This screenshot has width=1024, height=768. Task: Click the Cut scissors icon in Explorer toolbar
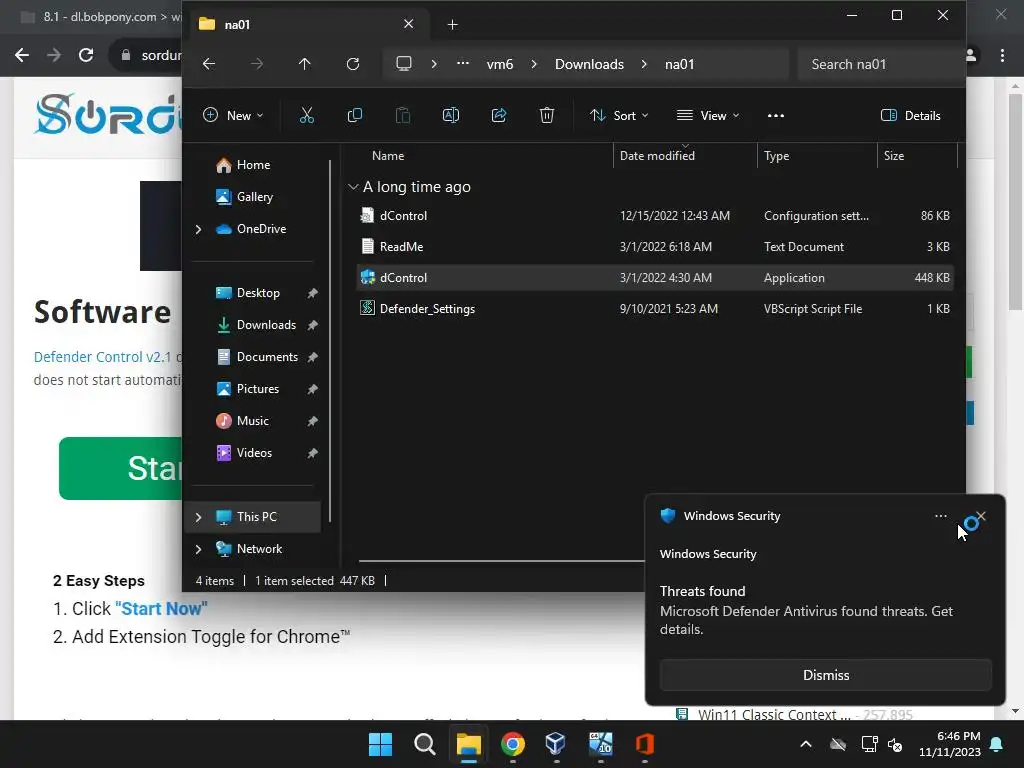(306, 116)
